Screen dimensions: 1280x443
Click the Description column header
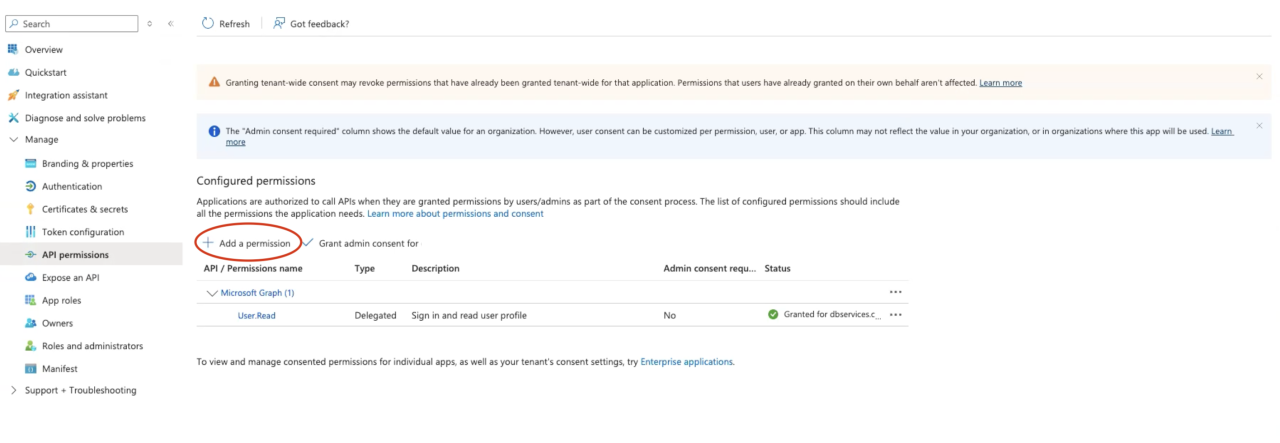pos(436,268)
